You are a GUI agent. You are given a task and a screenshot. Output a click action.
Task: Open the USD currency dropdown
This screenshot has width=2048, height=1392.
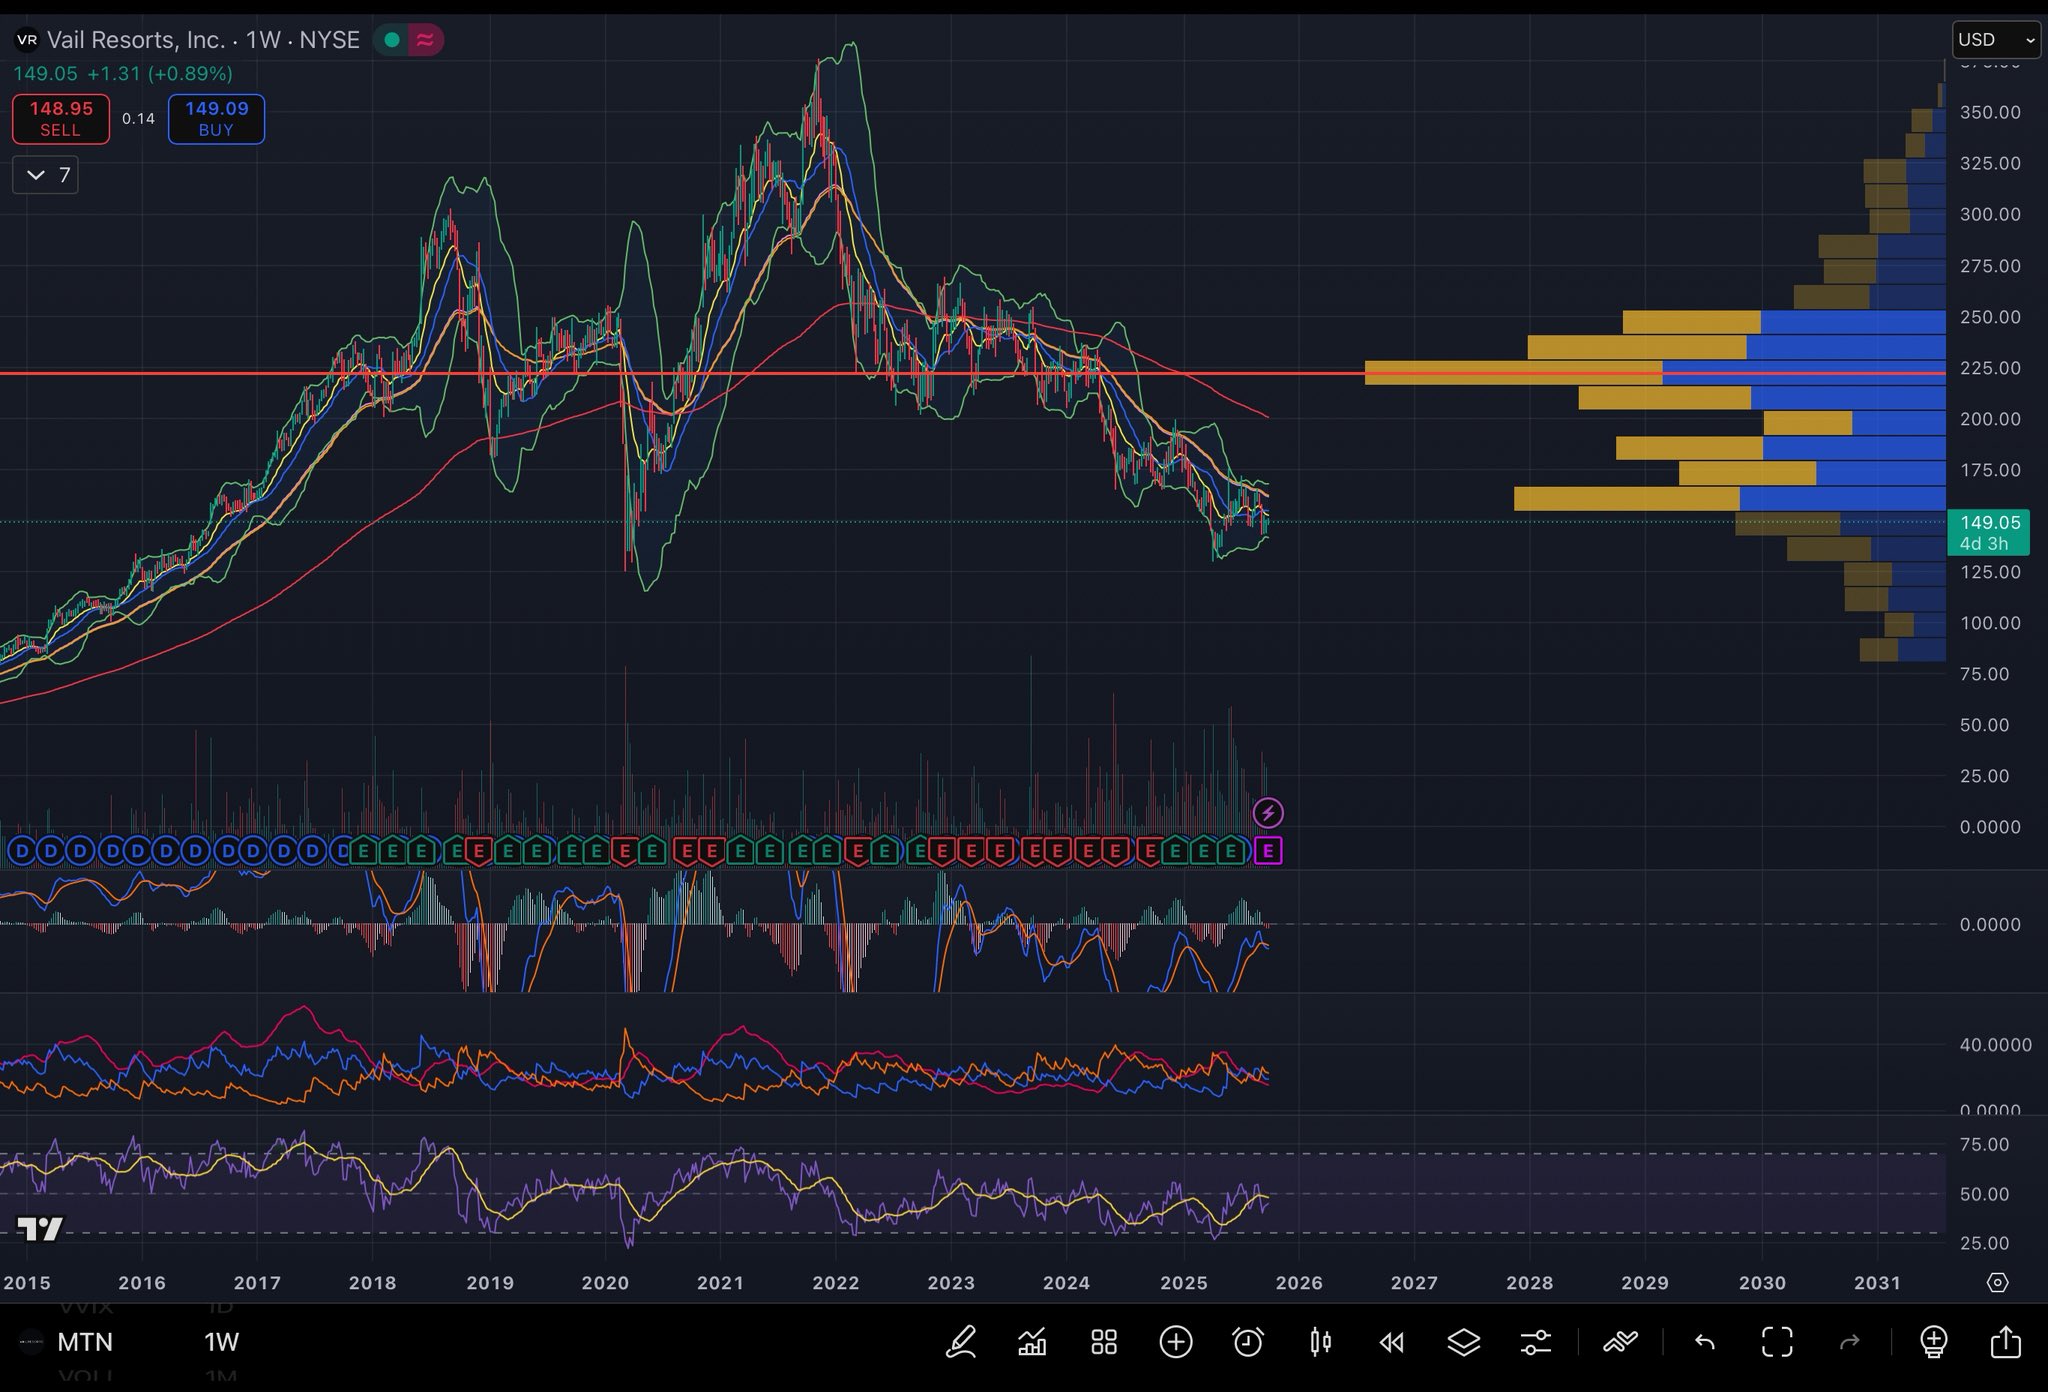coord(1996,40)
